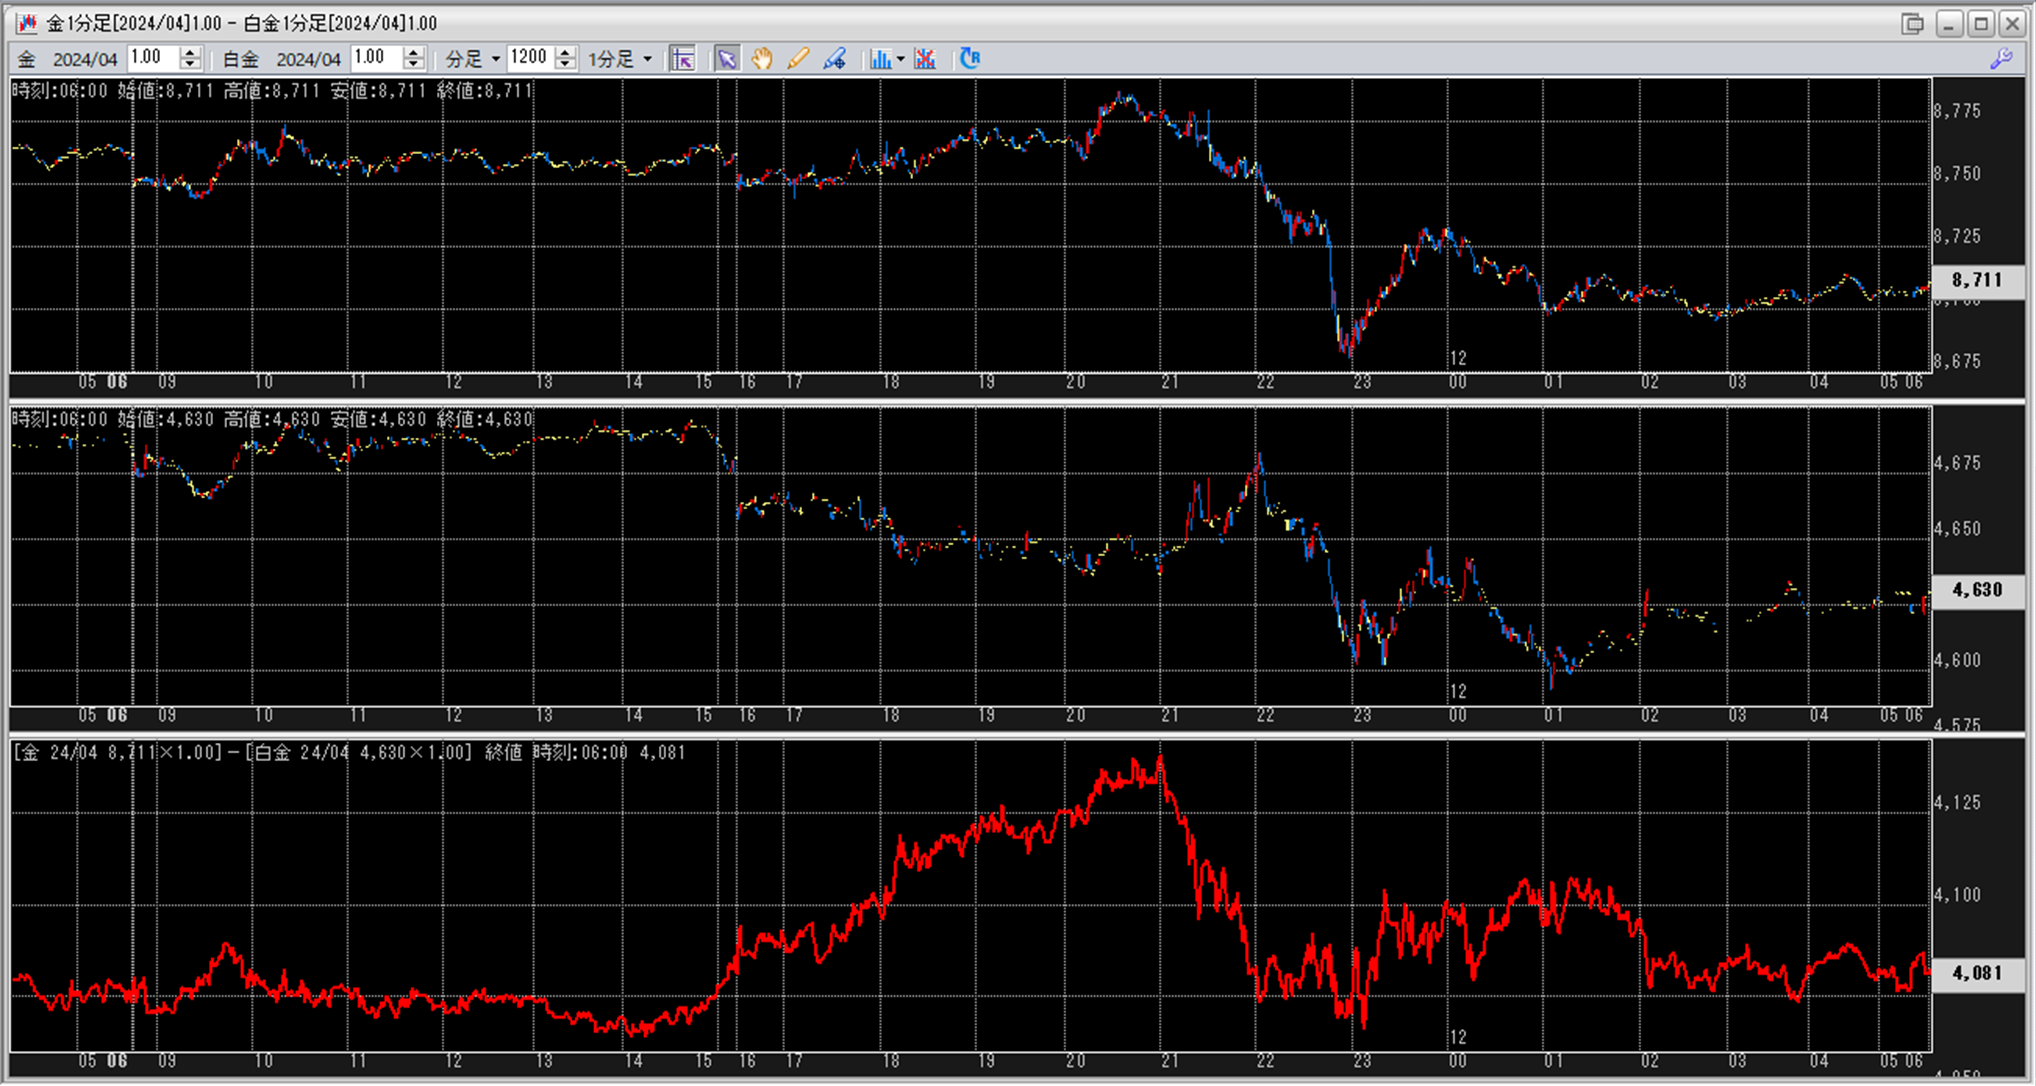This screenshot has width=2036, height=1086.
Task: Open the wrench settings icon
Action: click(2001, 59)
